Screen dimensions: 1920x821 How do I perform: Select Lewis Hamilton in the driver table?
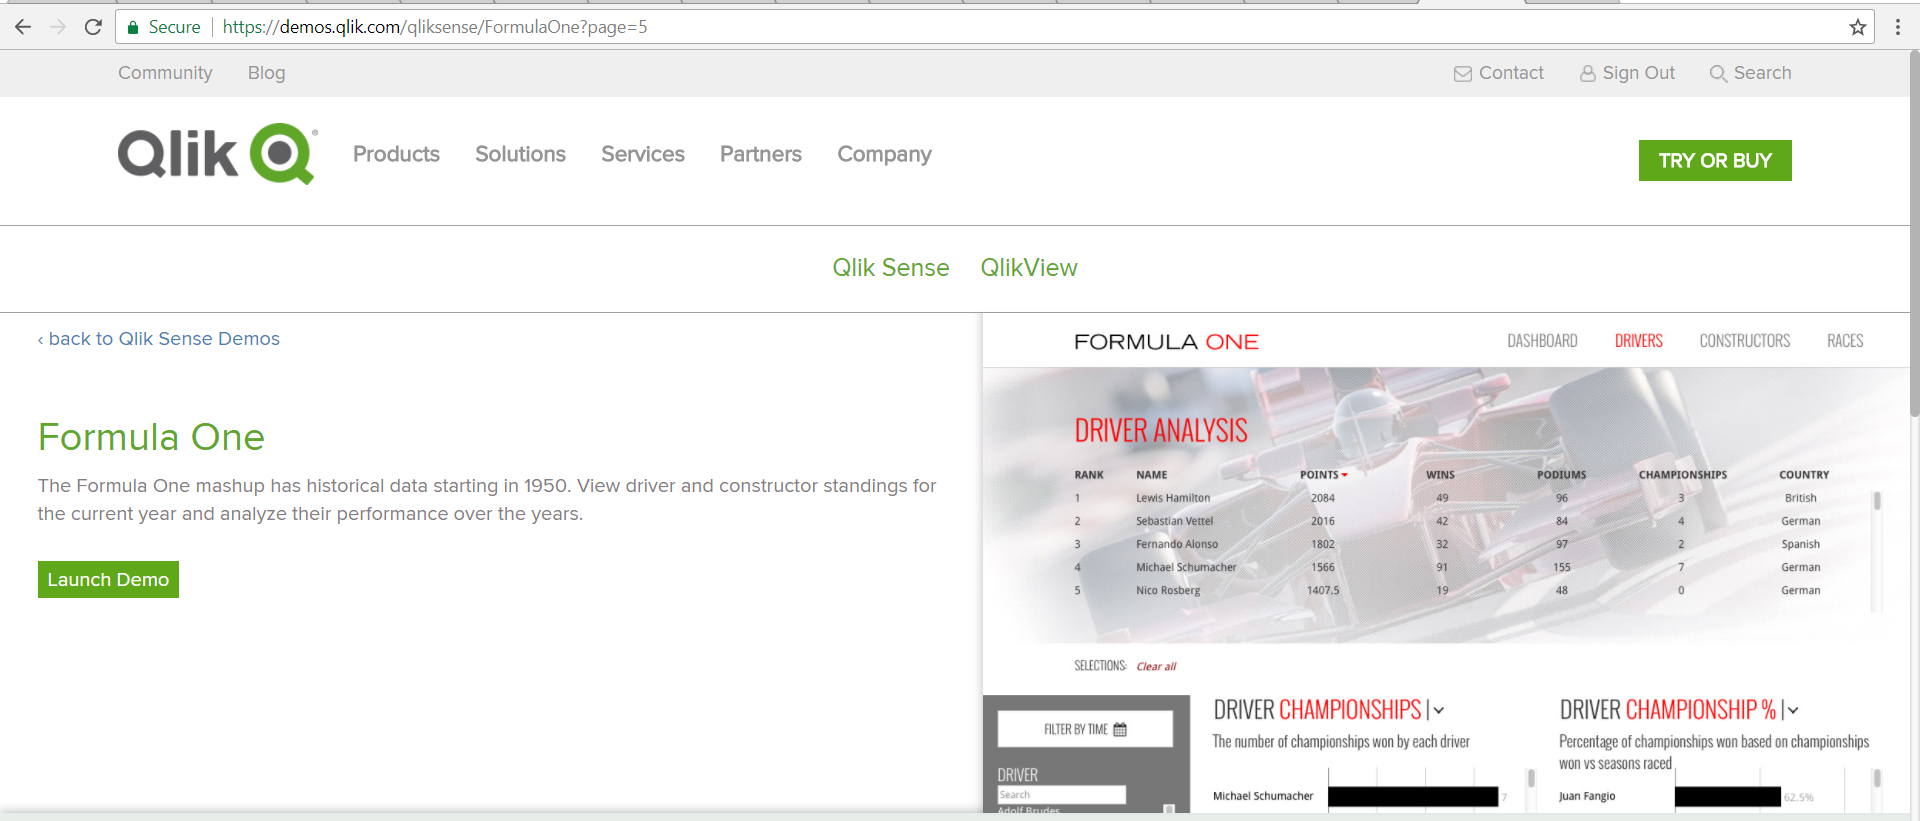1173,498
